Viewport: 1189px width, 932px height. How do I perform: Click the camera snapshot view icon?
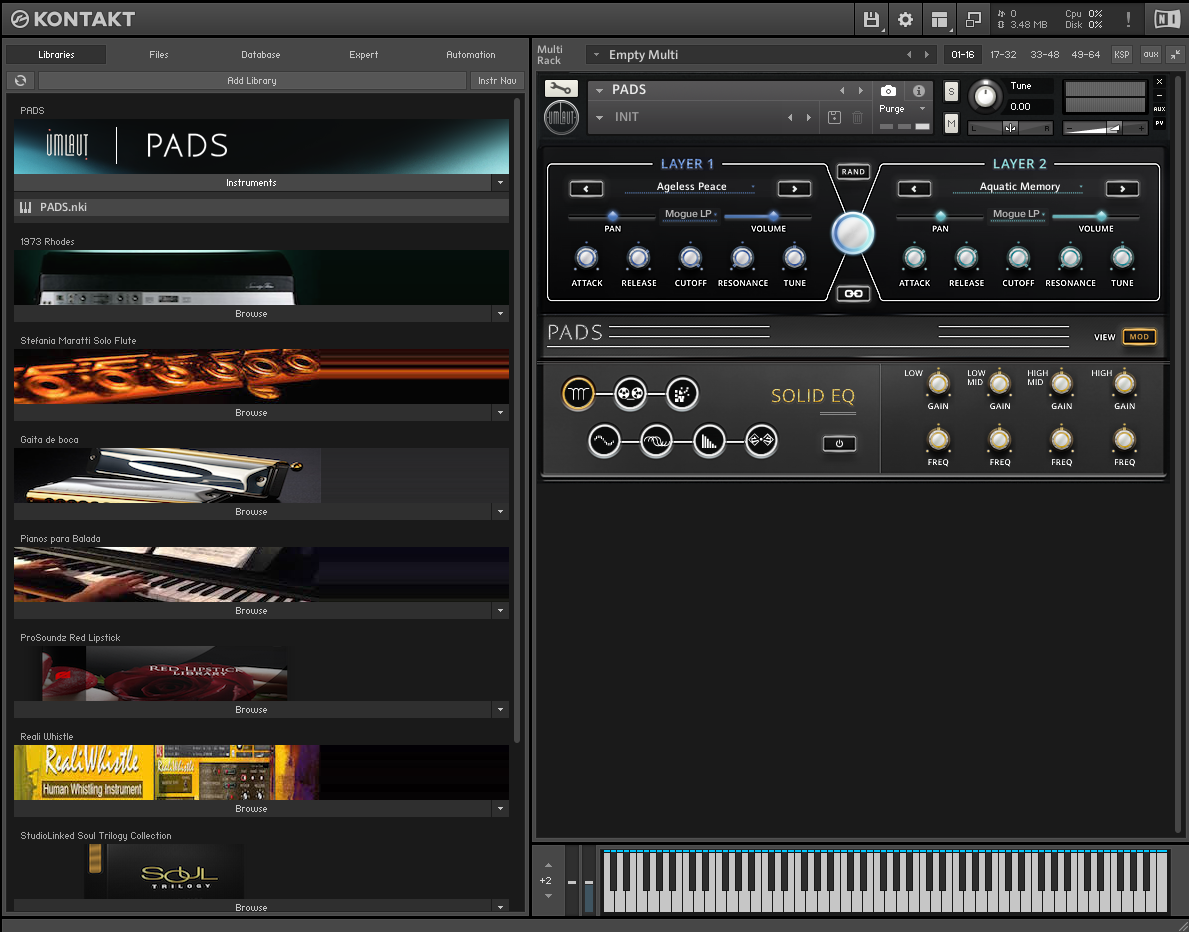click(888, 91)
